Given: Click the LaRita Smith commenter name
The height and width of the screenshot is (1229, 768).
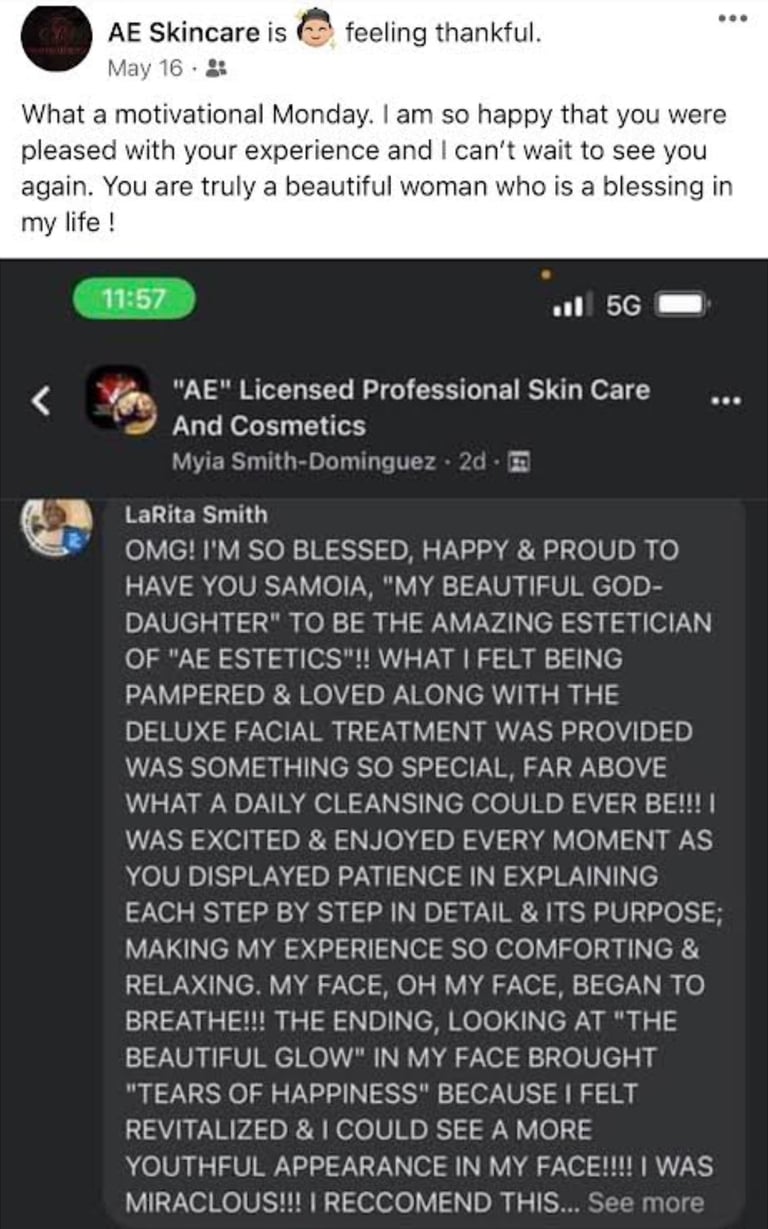Looking at the screenshot, I should pos(197,515).
